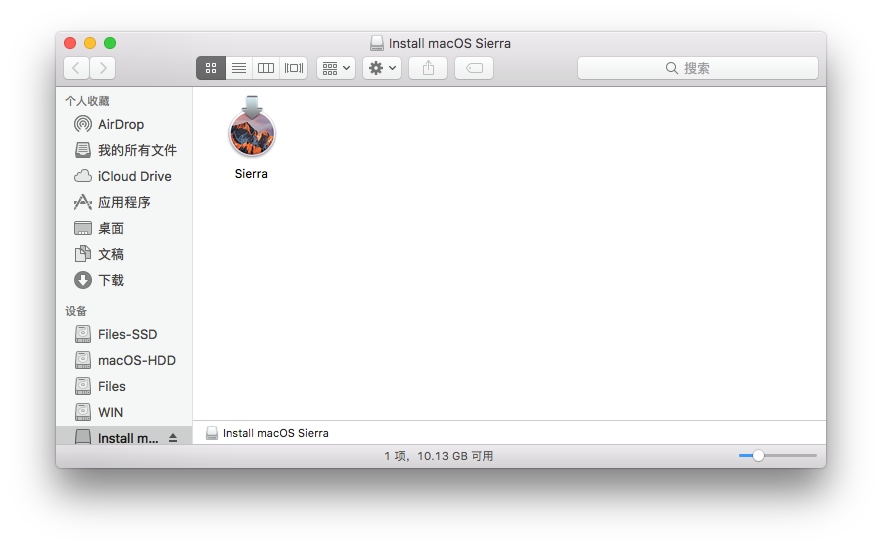The height and width of the screenshot is (548, 882).
Task: Click the share button in toolbar
Action: tap(428, 68)
